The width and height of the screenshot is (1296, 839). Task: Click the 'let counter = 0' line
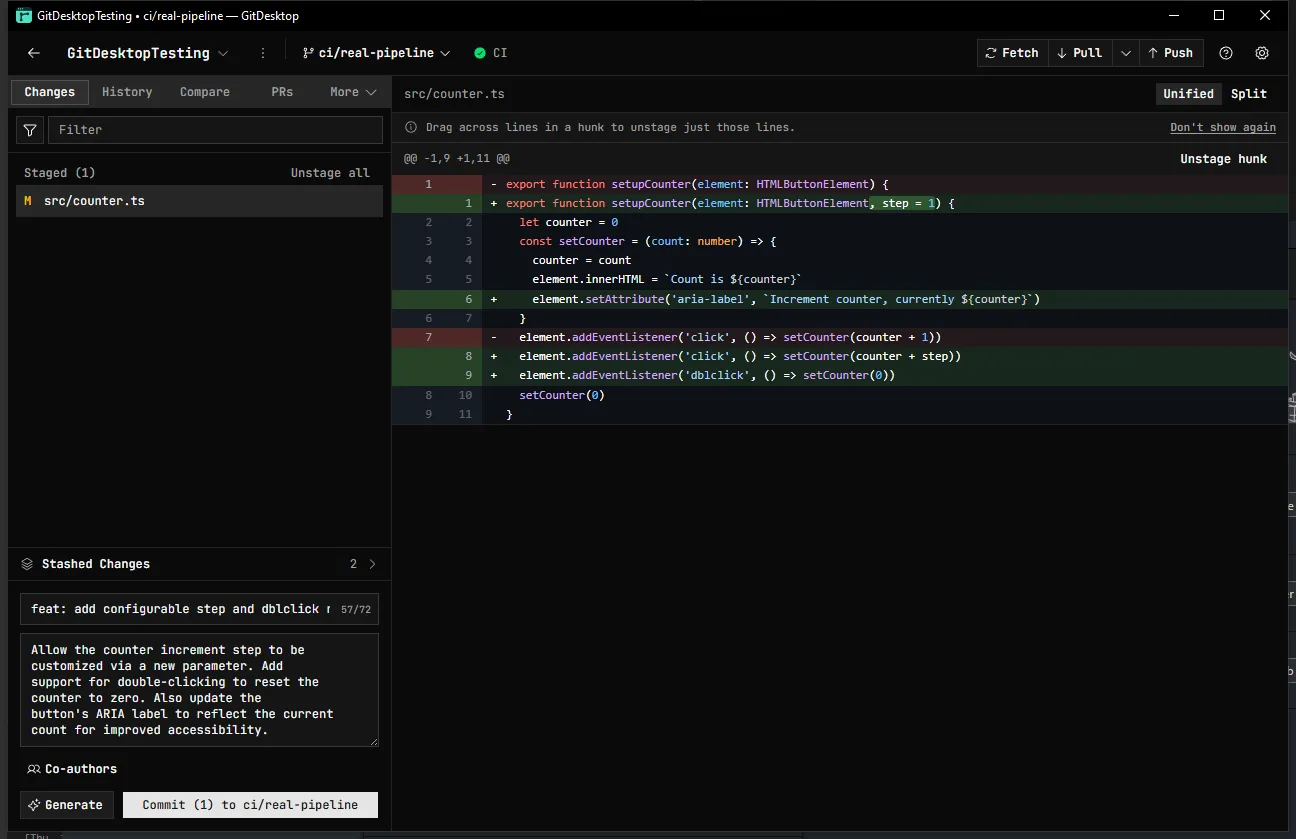coord(840,222)
